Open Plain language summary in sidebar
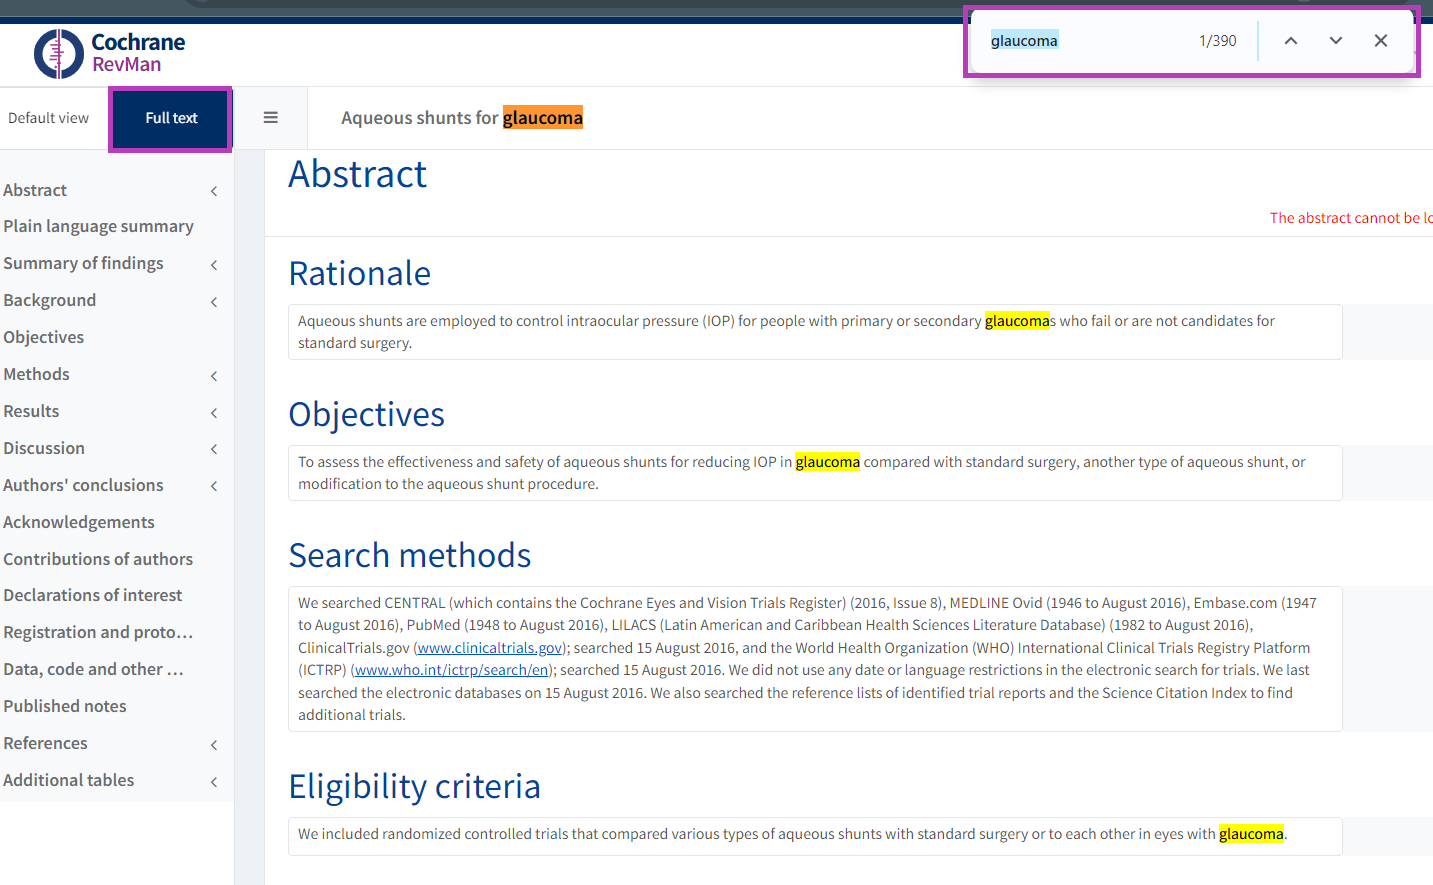 (x=98, y=226)
